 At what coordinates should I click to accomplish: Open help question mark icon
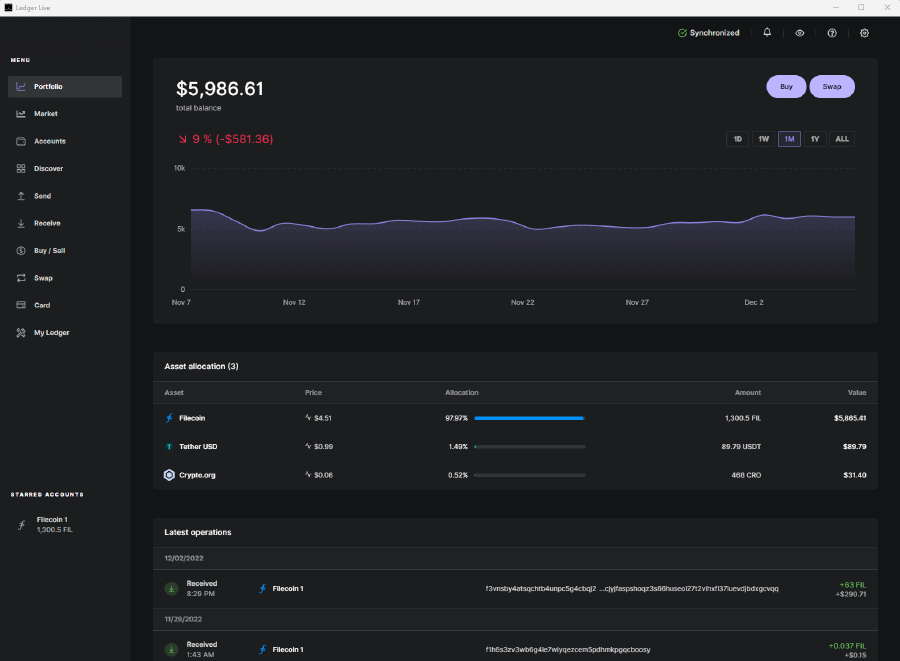832,33
